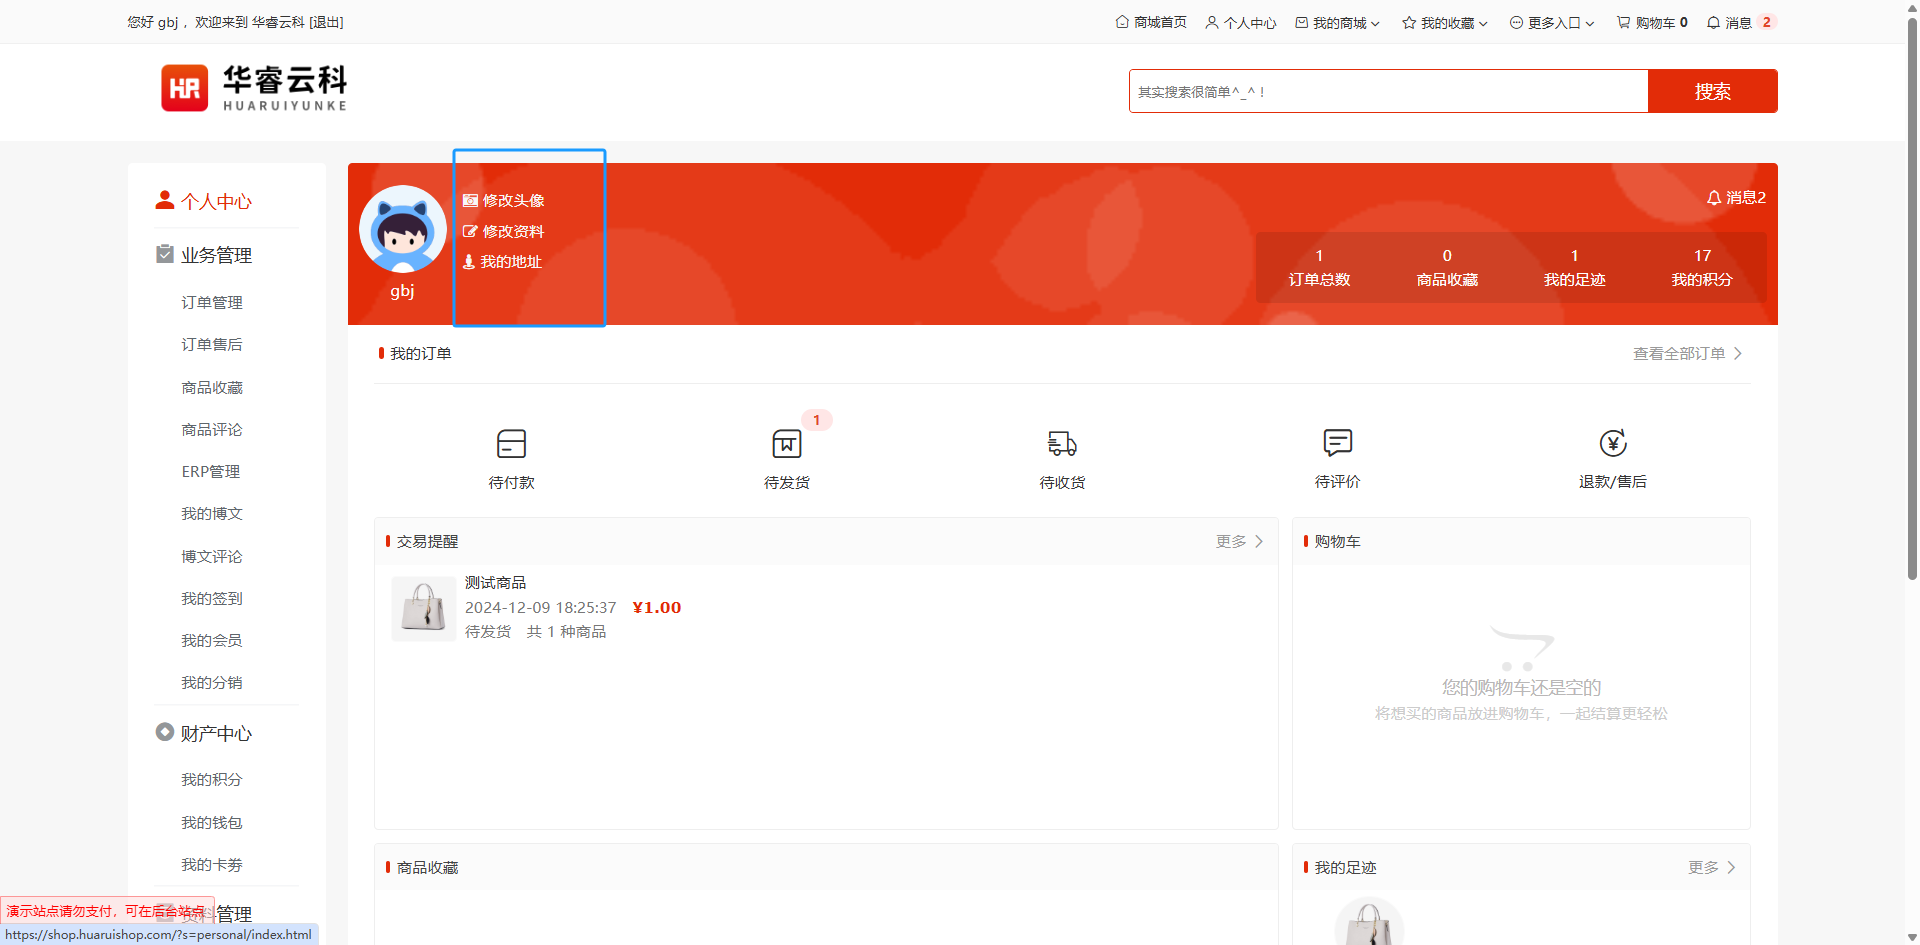
Task: Expand the 我的商城 dropdown menu
Action: (x=1338, y=22)
